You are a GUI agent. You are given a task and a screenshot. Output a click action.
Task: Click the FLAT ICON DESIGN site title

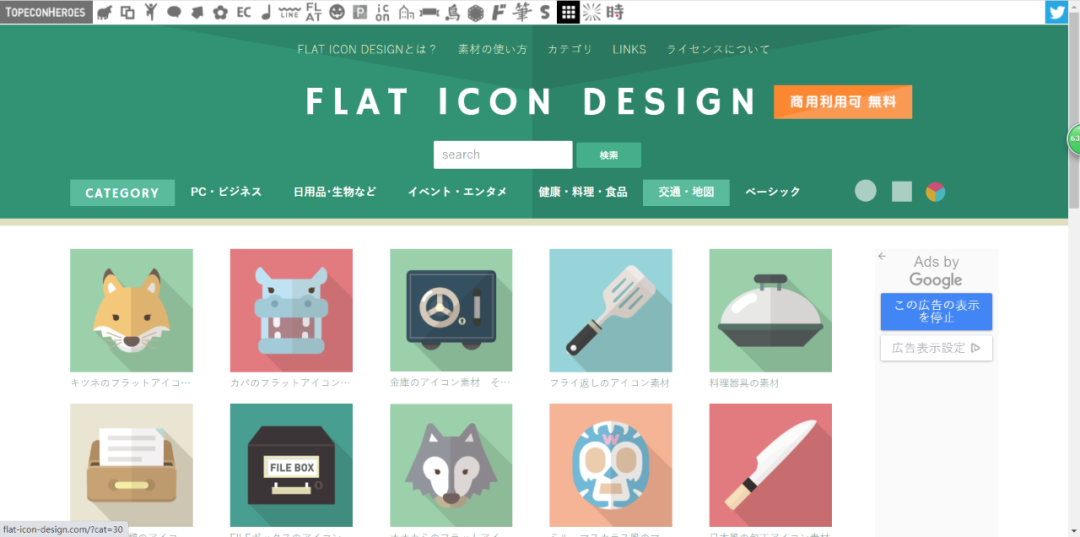coord(531,102)
